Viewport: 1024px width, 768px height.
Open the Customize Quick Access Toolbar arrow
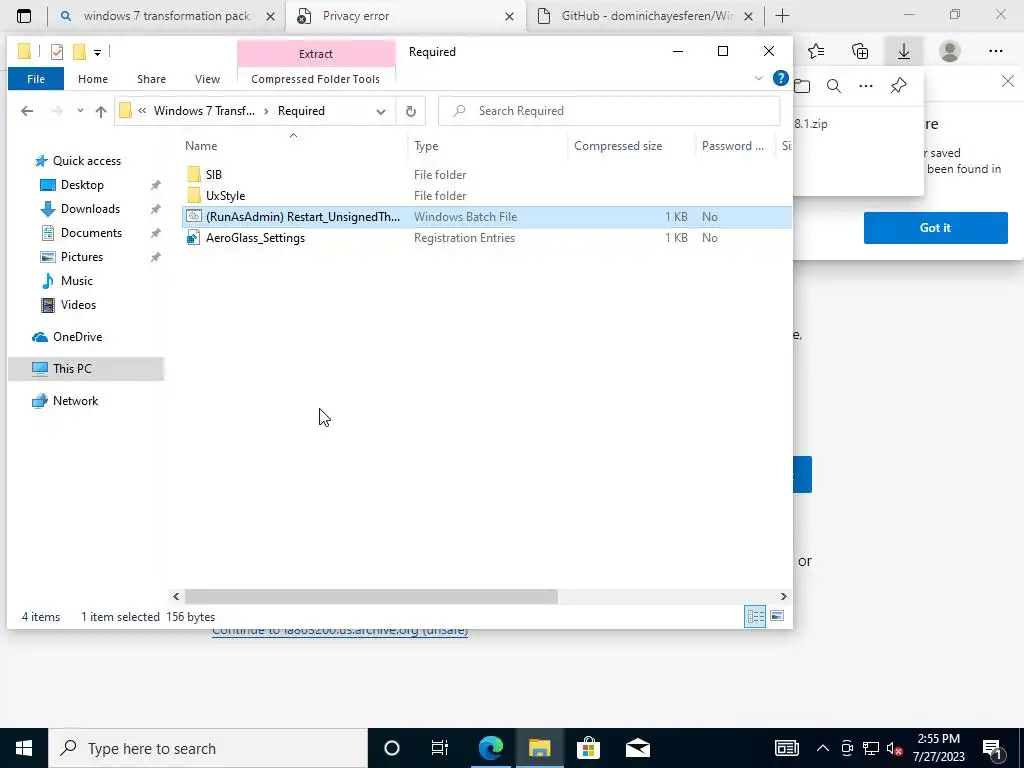tap(97, 52)
